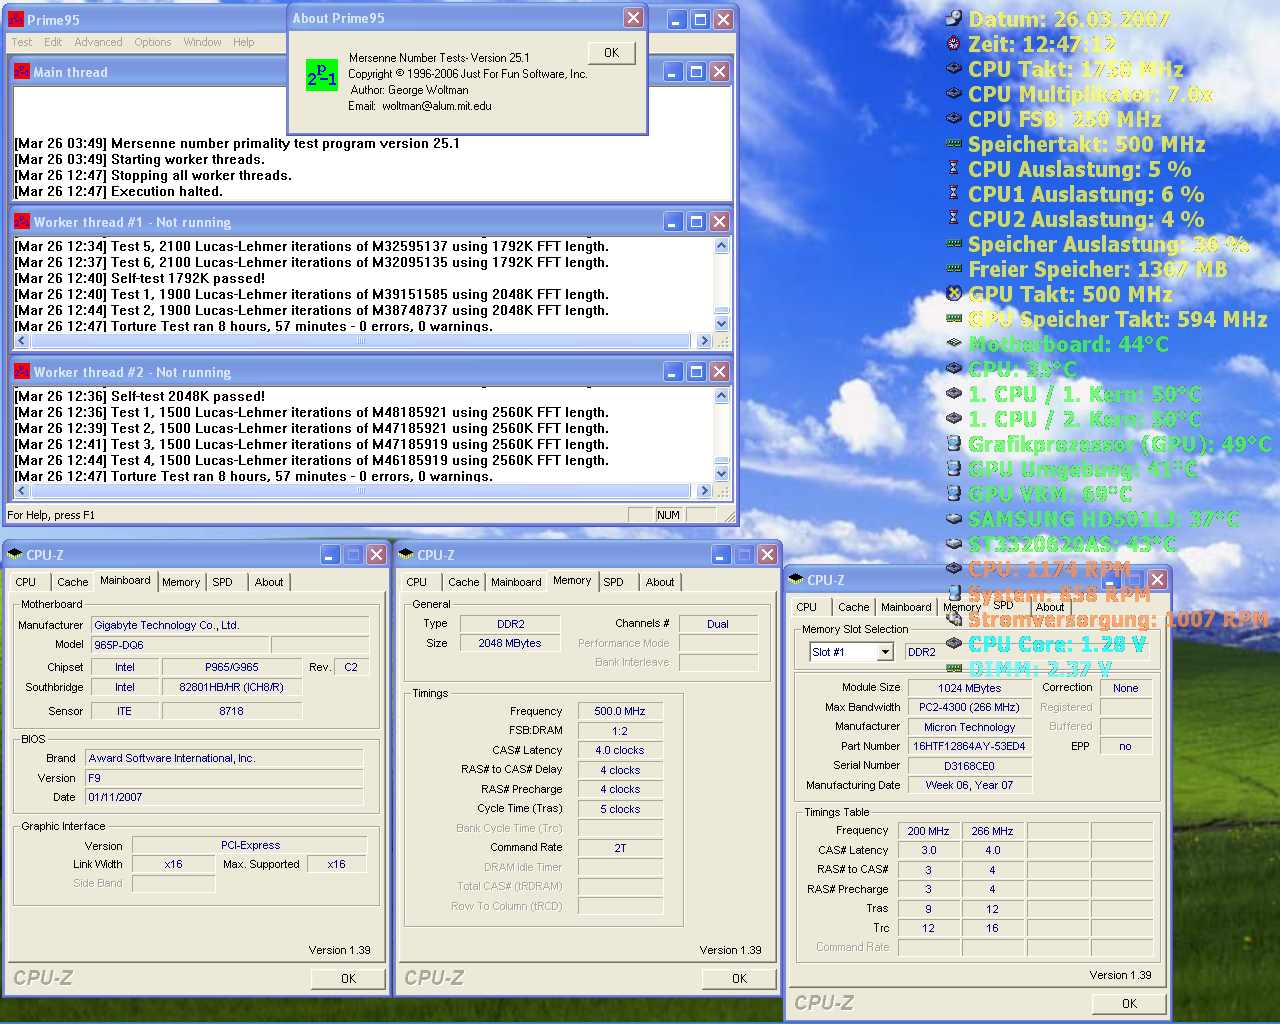Select SPD tab in the CPU-Z Memory window

[x=614, y=582]
